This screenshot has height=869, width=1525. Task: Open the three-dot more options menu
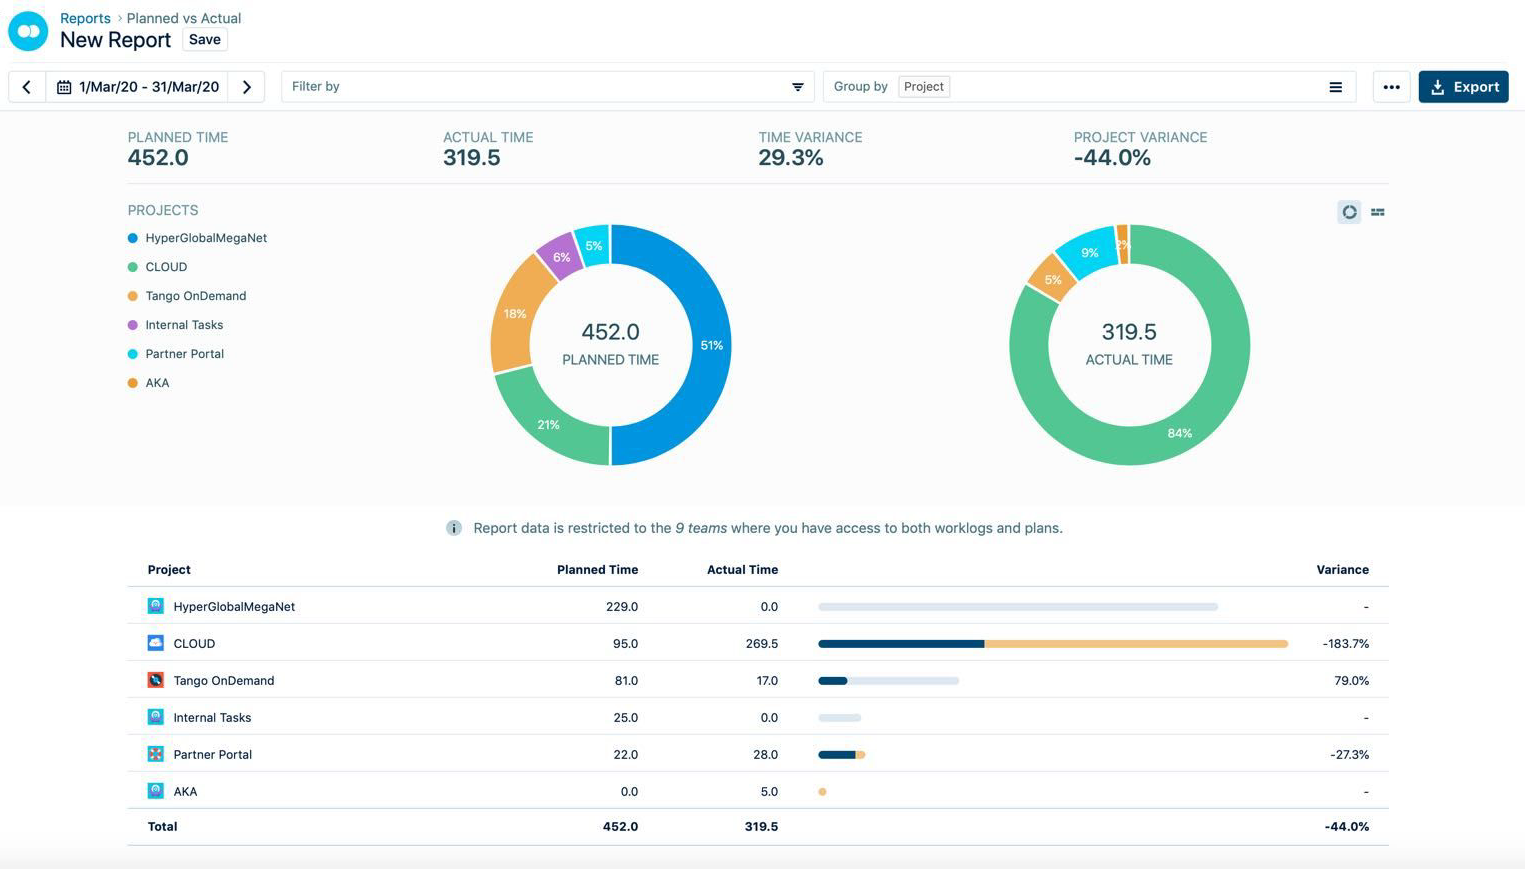coord(1391,87)
